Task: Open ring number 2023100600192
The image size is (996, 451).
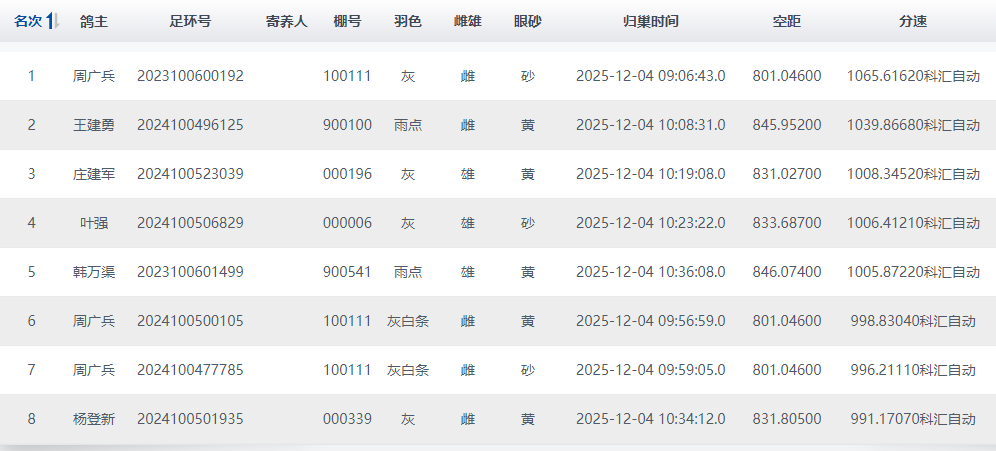Action: click(190, 76)
